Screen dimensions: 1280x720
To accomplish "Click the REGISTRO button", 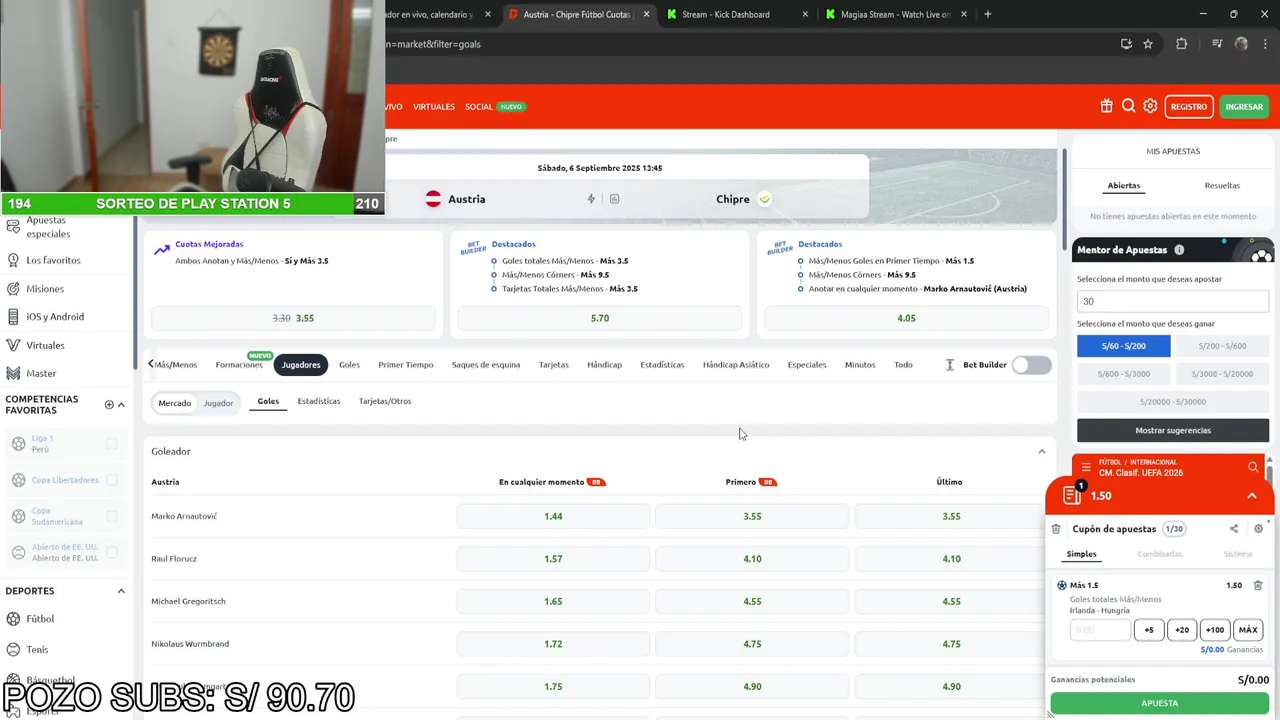I will click(x=1189, y=107).
